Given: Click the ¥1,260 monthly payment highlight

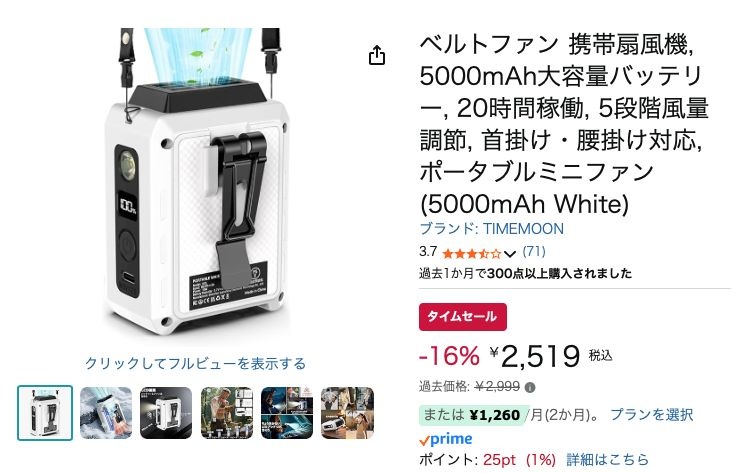Looking at the screenshot, I should tap(474, 415).
